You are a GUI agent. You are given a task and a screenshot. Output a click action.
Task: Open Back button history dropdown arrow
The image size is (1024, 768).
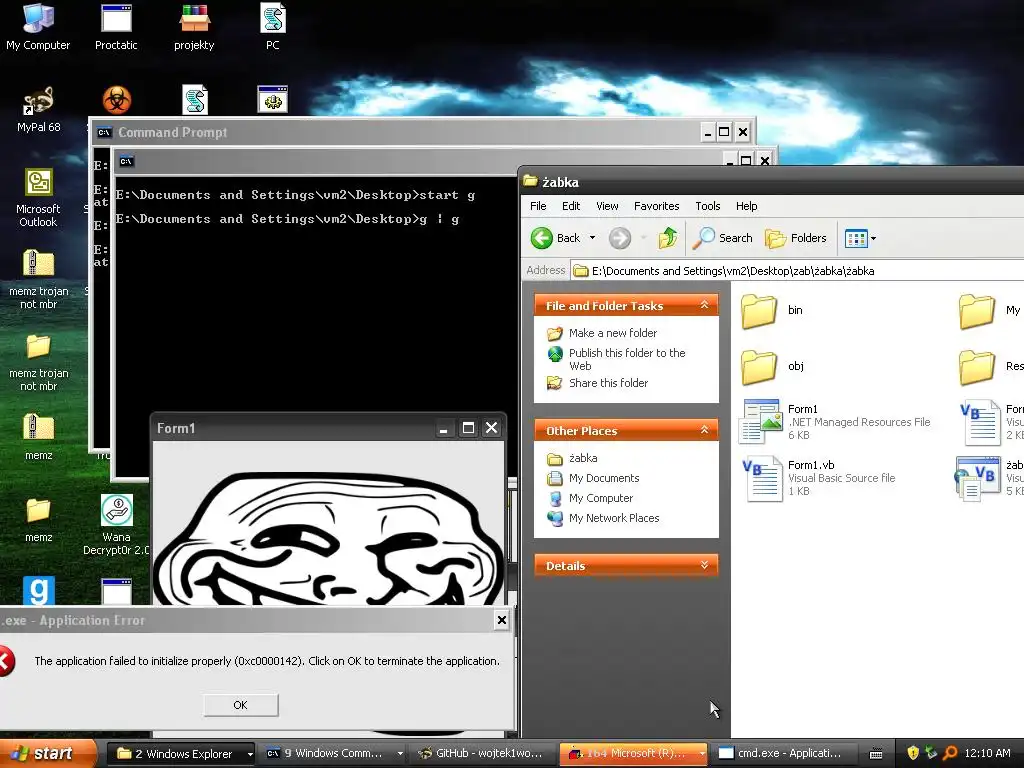coord(592,238)
